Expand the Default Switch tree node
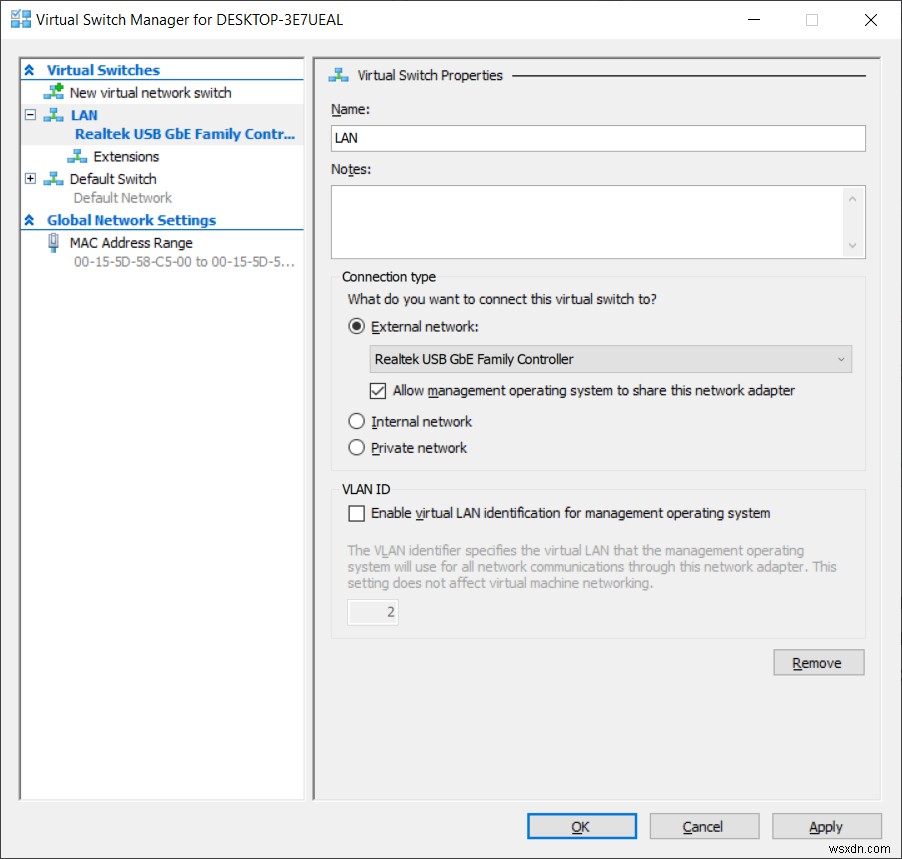The height and width of the screenshot is (859, 902). pyautogui.click(x=30, y=179)
